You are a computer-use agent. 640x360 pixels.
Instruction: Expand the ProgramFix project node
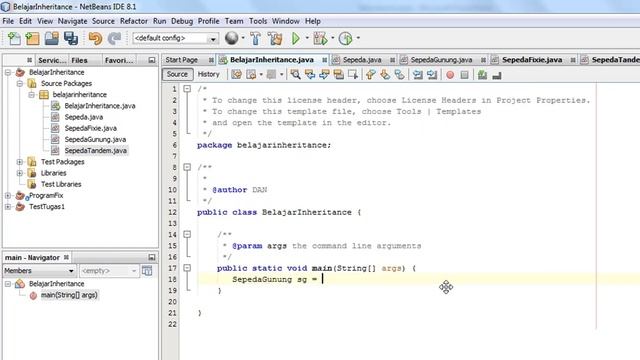pyautogui.click(x=8, y=196)
